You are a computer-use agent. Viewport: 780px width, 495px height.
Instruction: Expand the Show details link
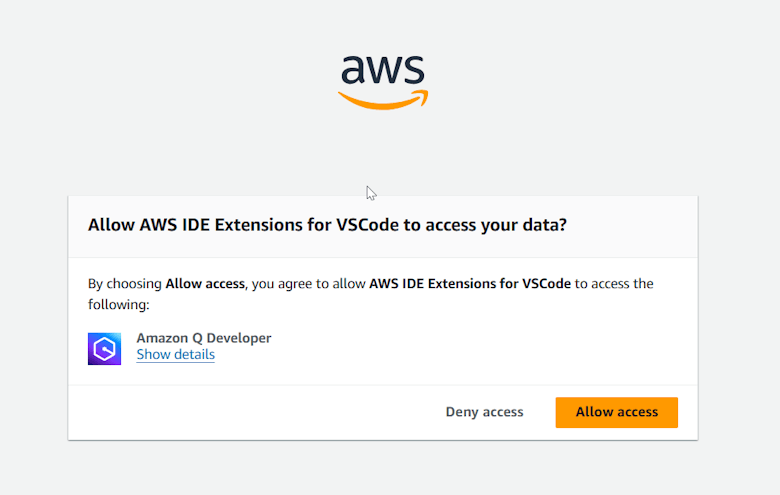(x=175, y=355)
